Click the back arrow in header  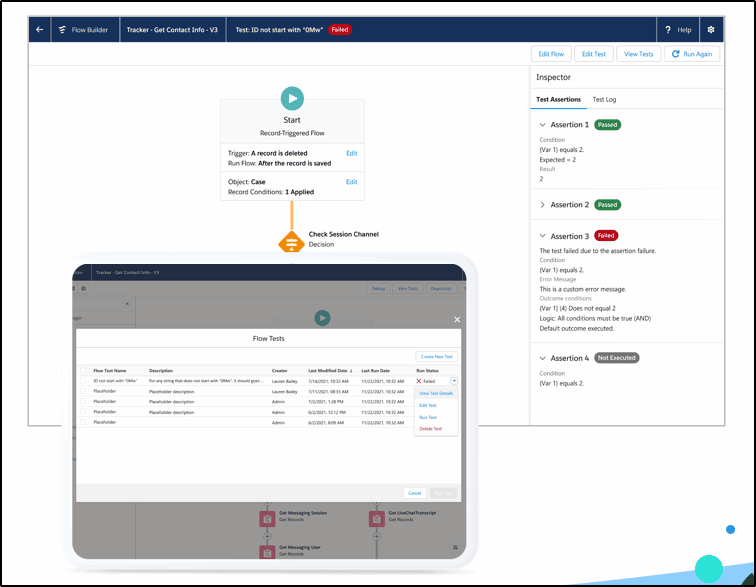(x=40, y=29)
